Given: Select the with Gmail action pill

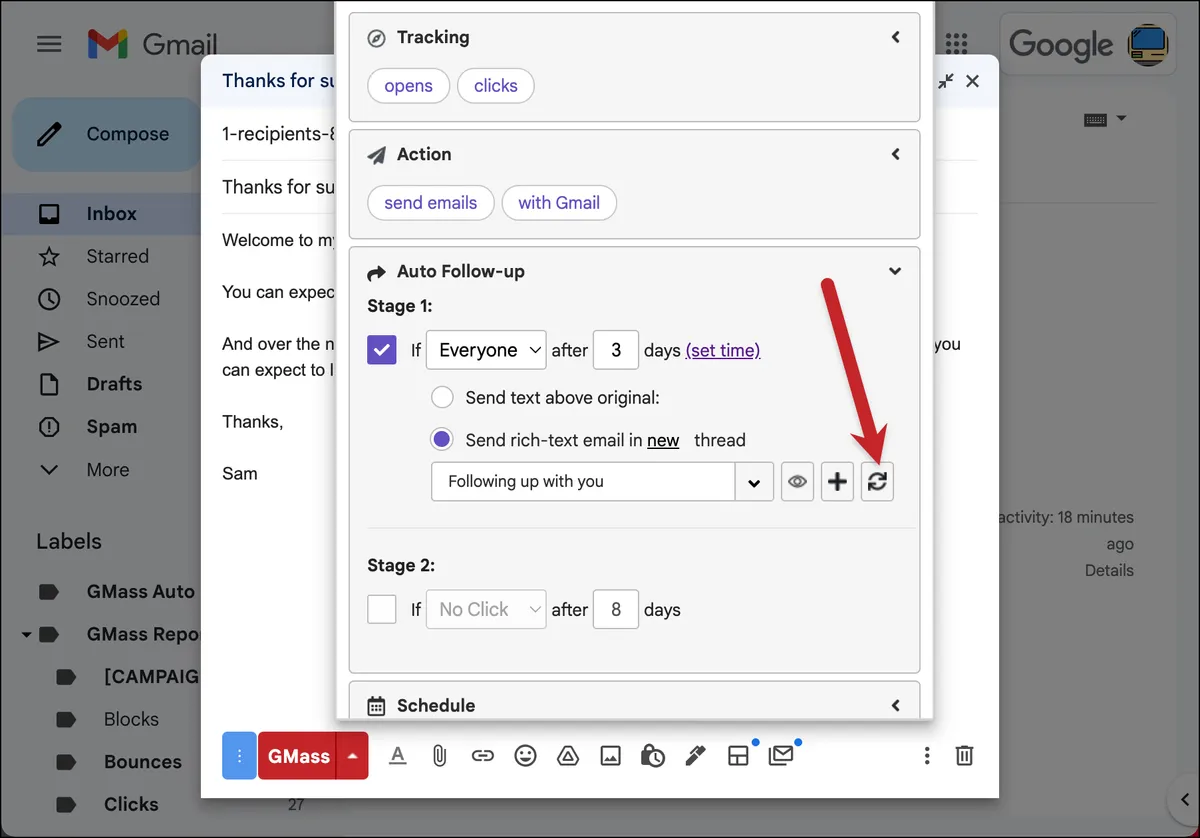Looking at the screenshot, I should click(559, 203).
